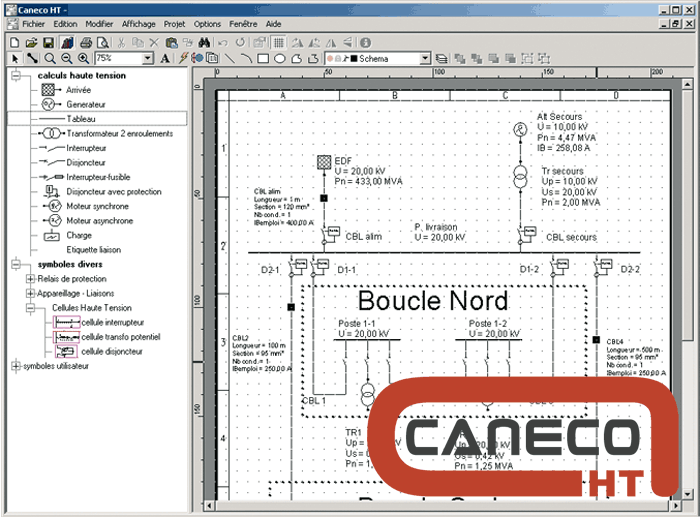The image size is (700, 517).
Task: Collapse Cellules Haute Tension node
Action: click(30, 308)
